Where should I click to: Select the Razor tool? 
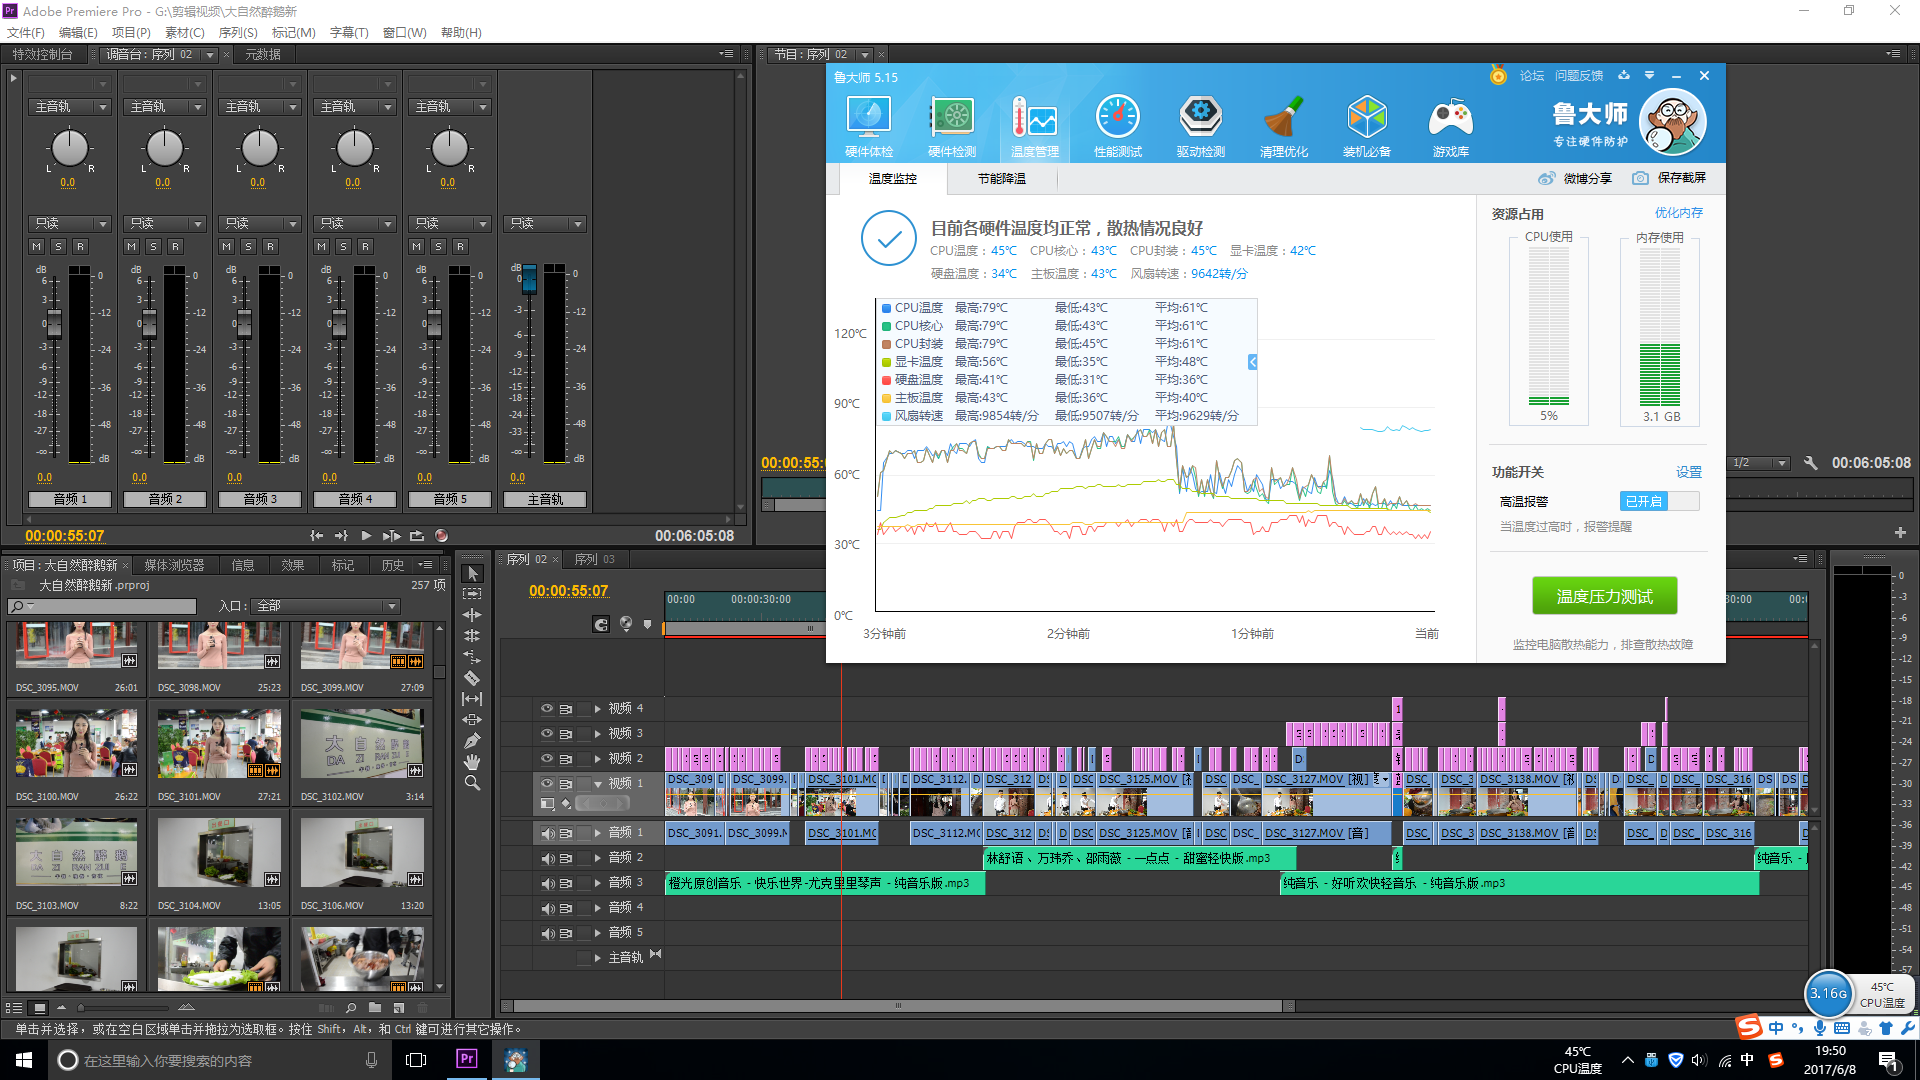tap(473, 678)
